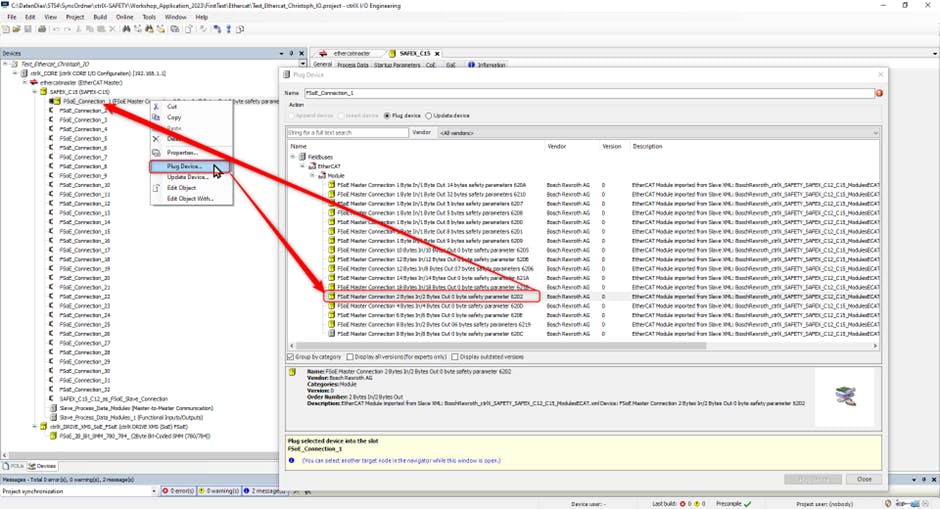Click the ethercatmaster node icon in tree
Screen dimensions: 940x509
coord(34,82)
